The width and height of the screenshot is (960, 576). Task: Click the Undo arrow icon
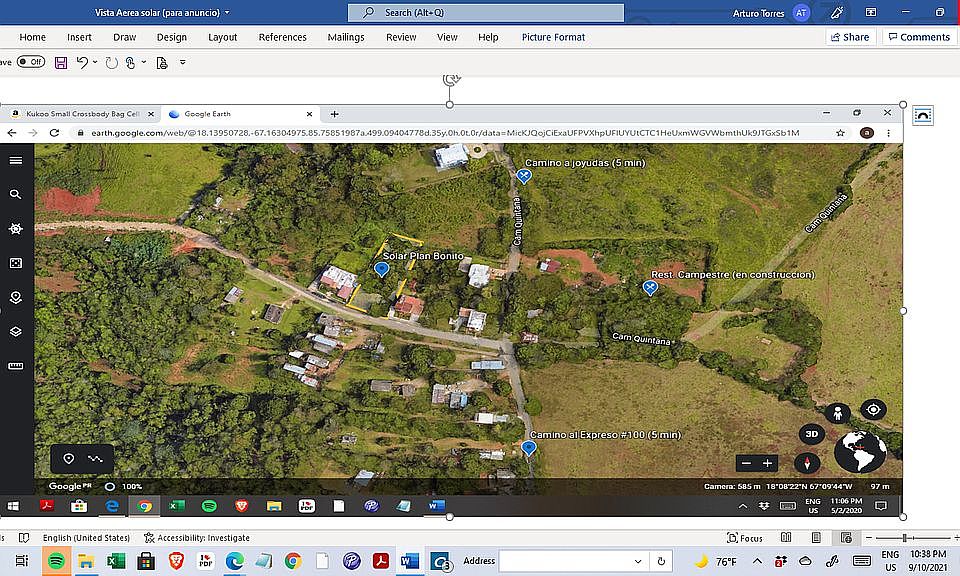82,62
